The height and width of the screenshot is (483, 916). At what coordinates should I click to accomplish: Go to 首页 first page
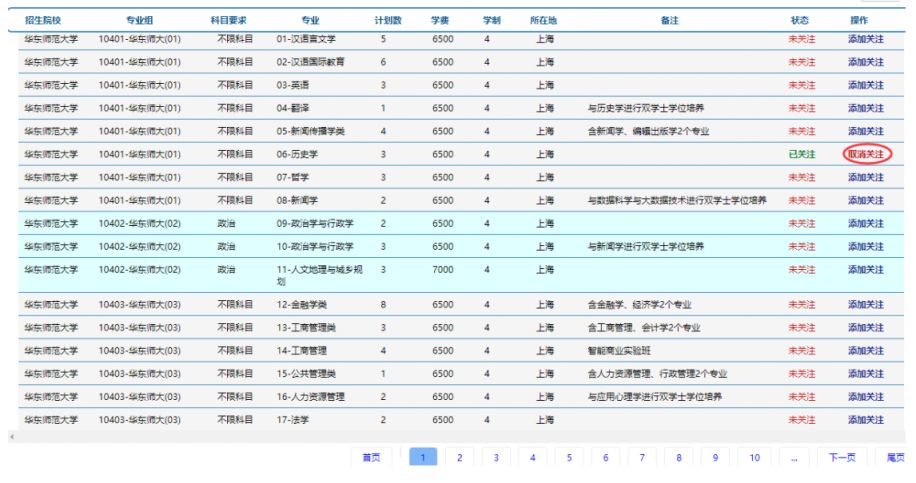[372, 457]
